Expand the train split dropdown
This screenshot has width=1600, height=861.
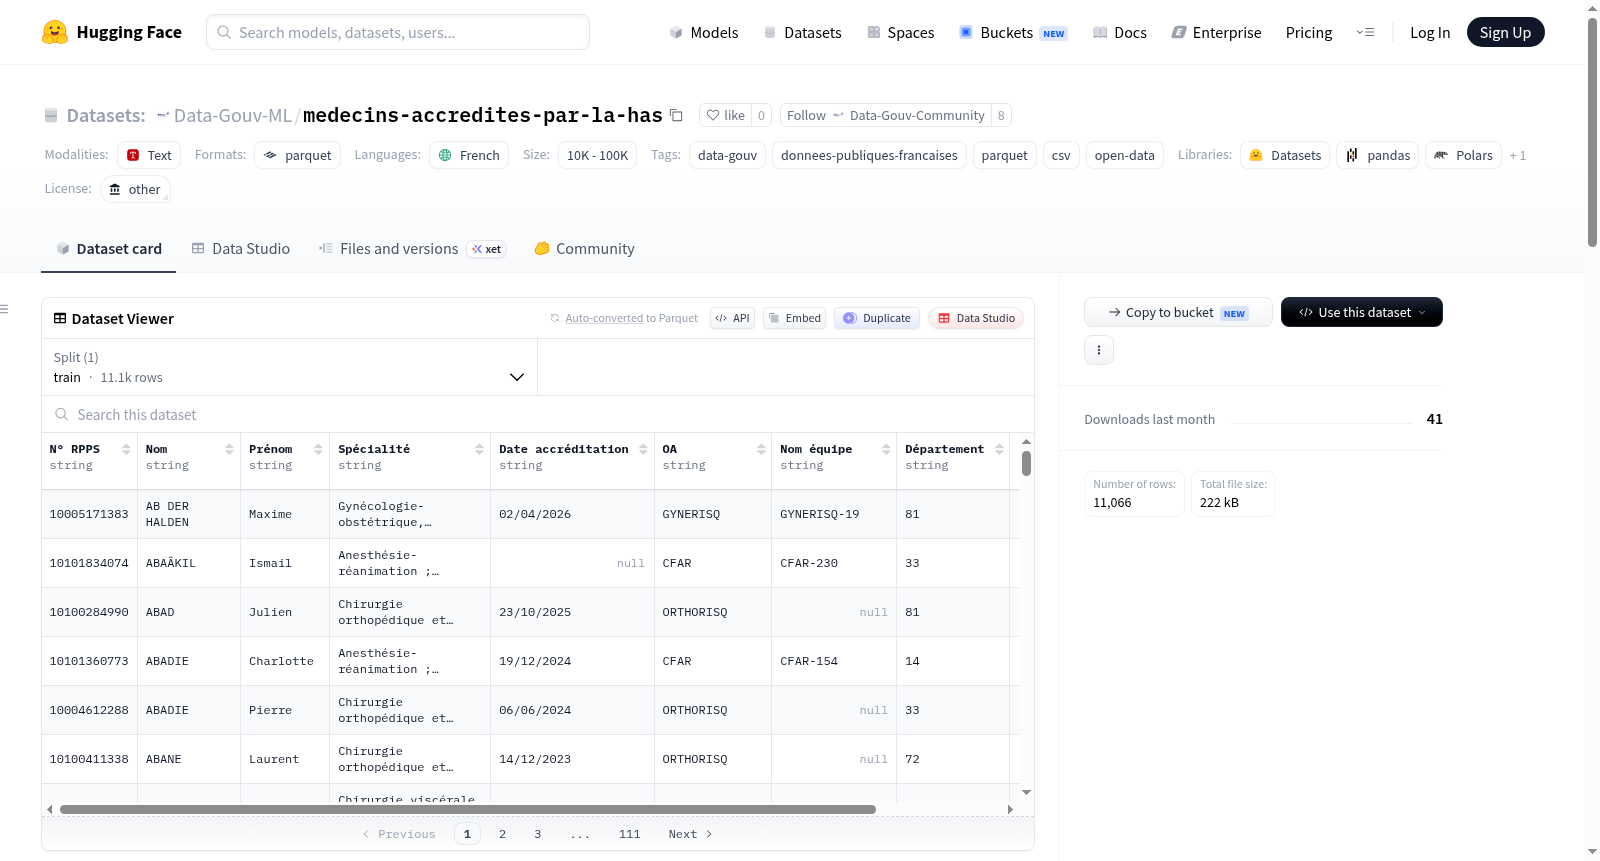[289, 367]
